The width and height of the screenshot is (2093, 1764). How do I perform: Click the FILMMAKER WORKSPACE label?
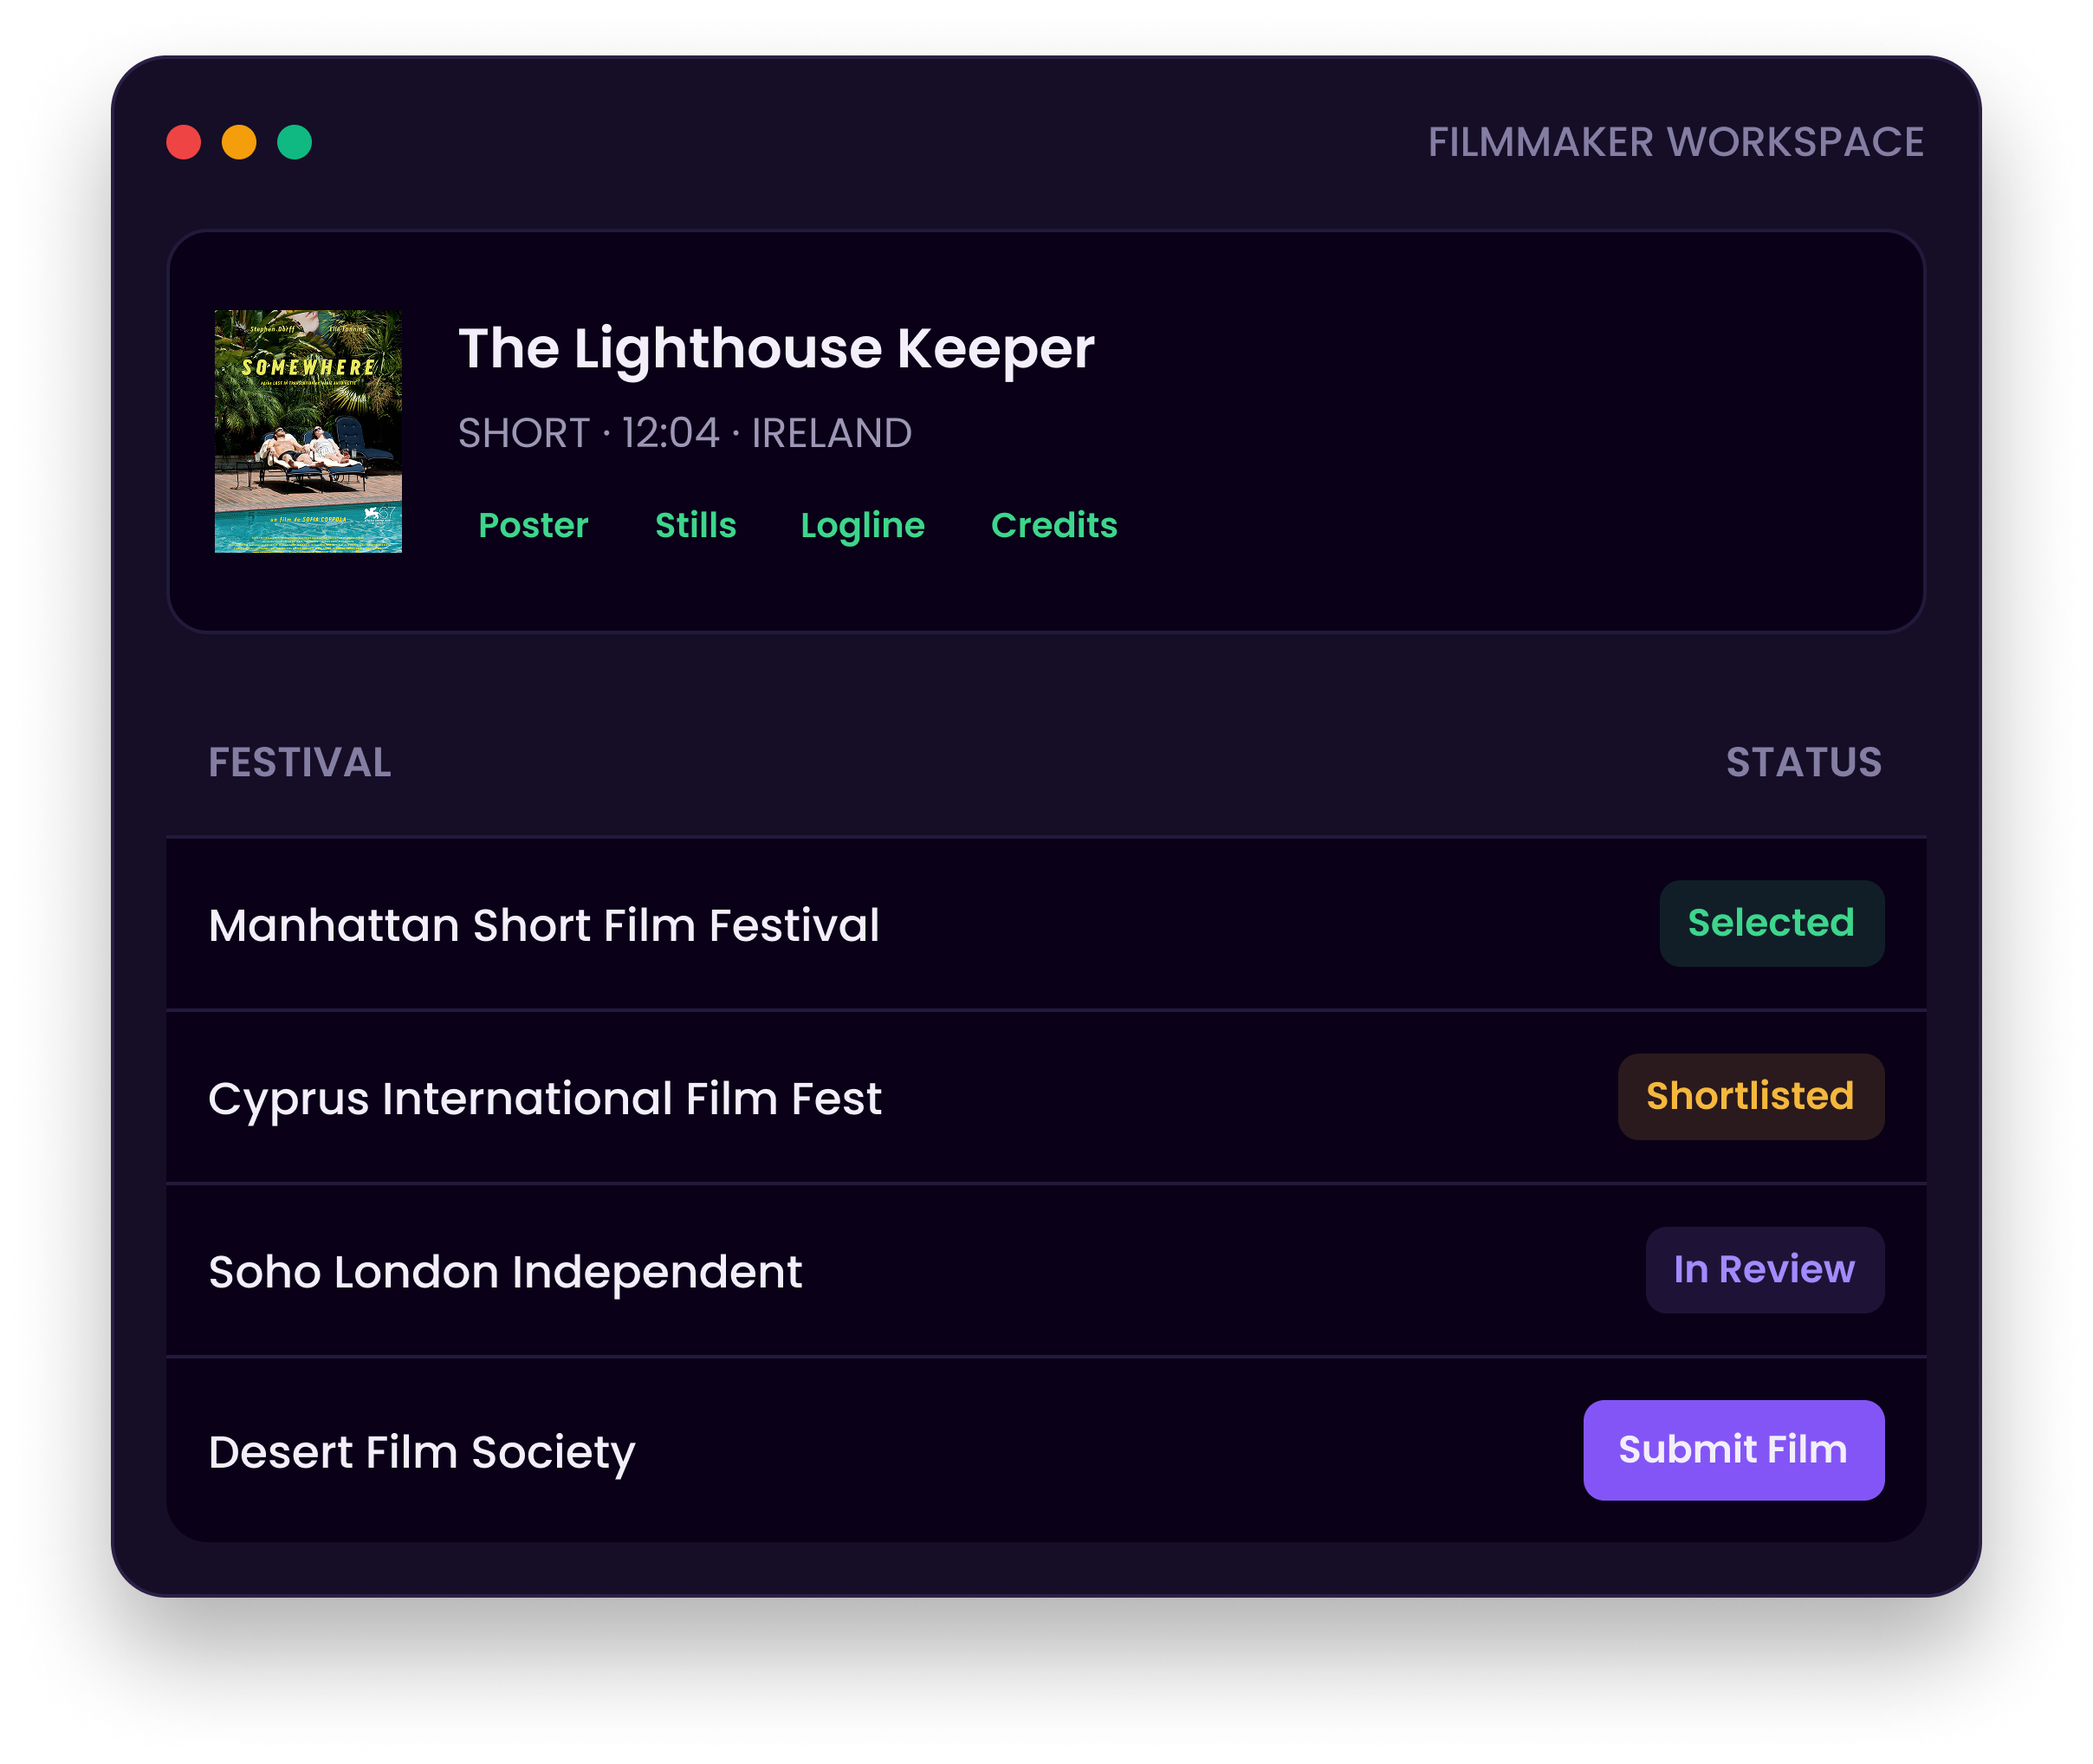tap(1676, 142)
